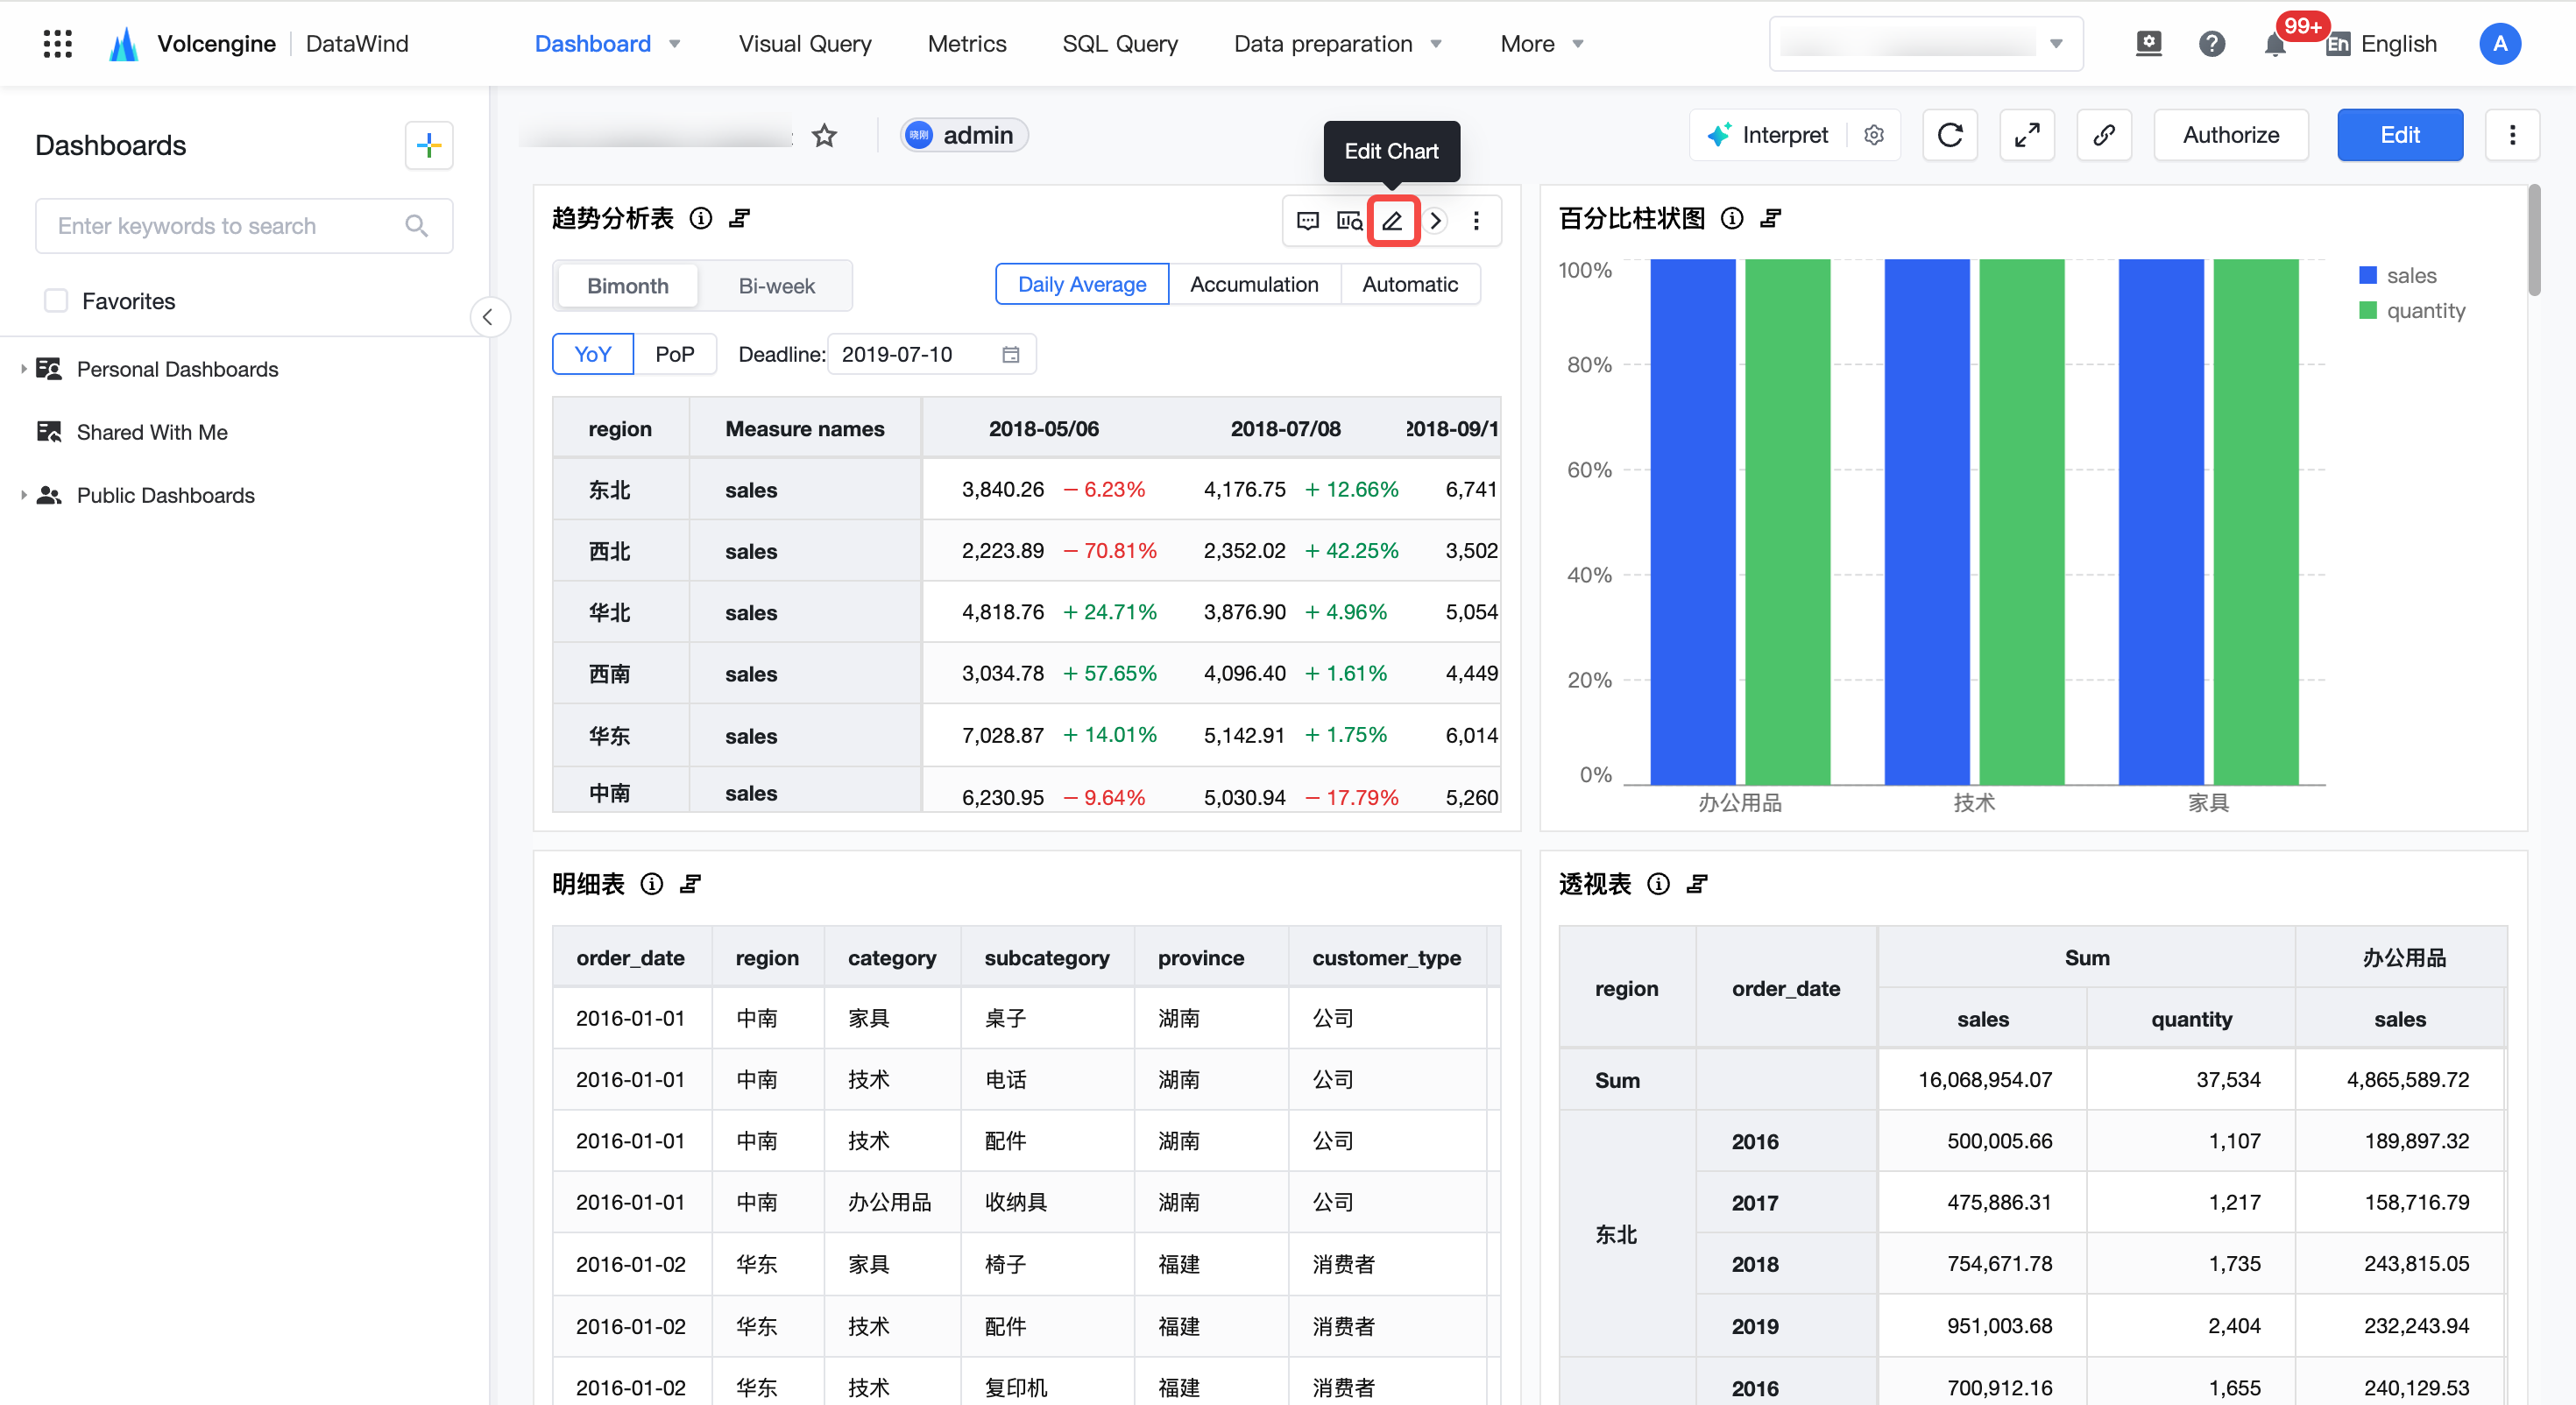Expand the More menu

click(1542, 44)
